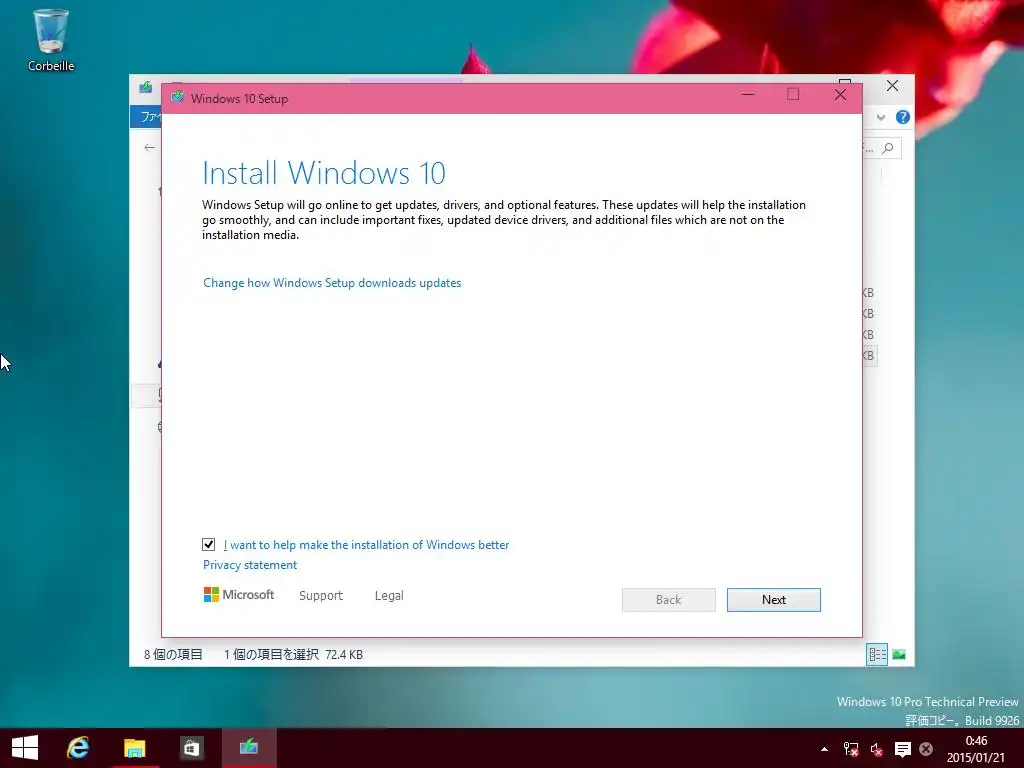Click the volume muted tray icon
This screenshot has width=1024, height=768.
(x=876, y=749)
